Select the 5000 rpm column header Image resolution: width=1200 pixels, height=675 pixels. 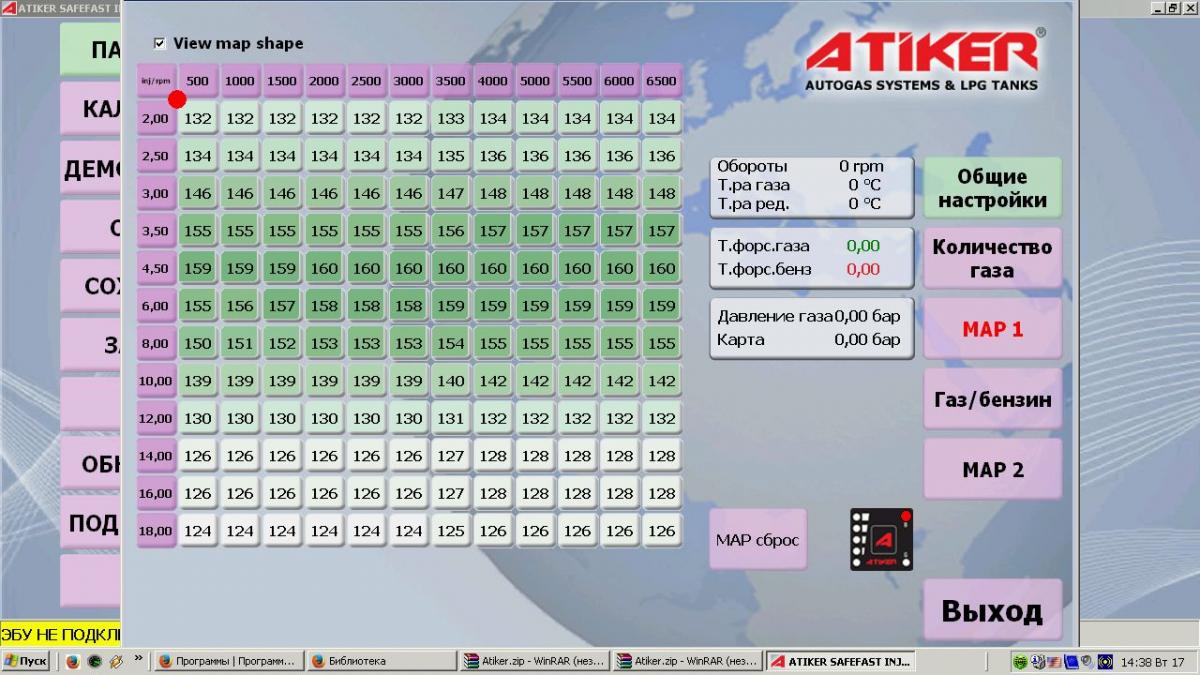click(x=535, y=81)
